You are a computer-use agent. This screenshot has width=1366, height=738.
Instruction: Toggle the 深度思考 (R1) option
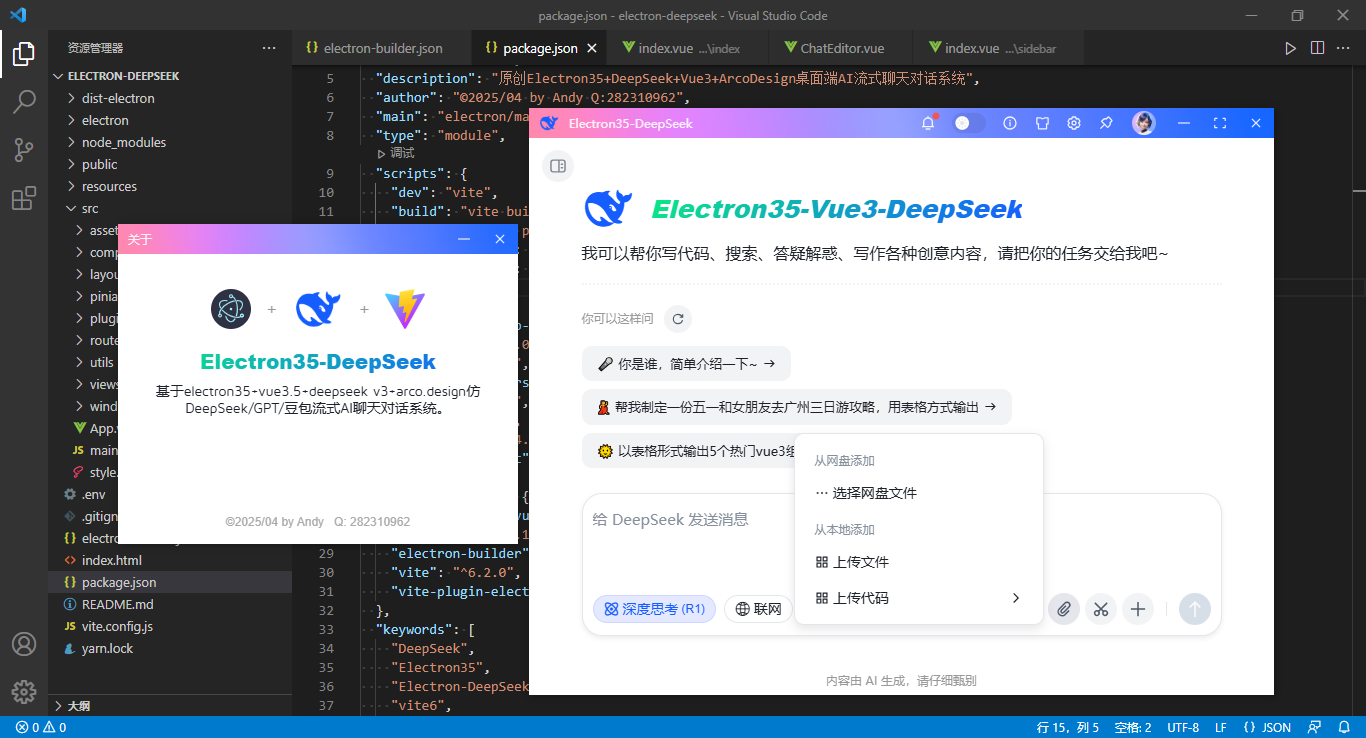click(654, 609)
